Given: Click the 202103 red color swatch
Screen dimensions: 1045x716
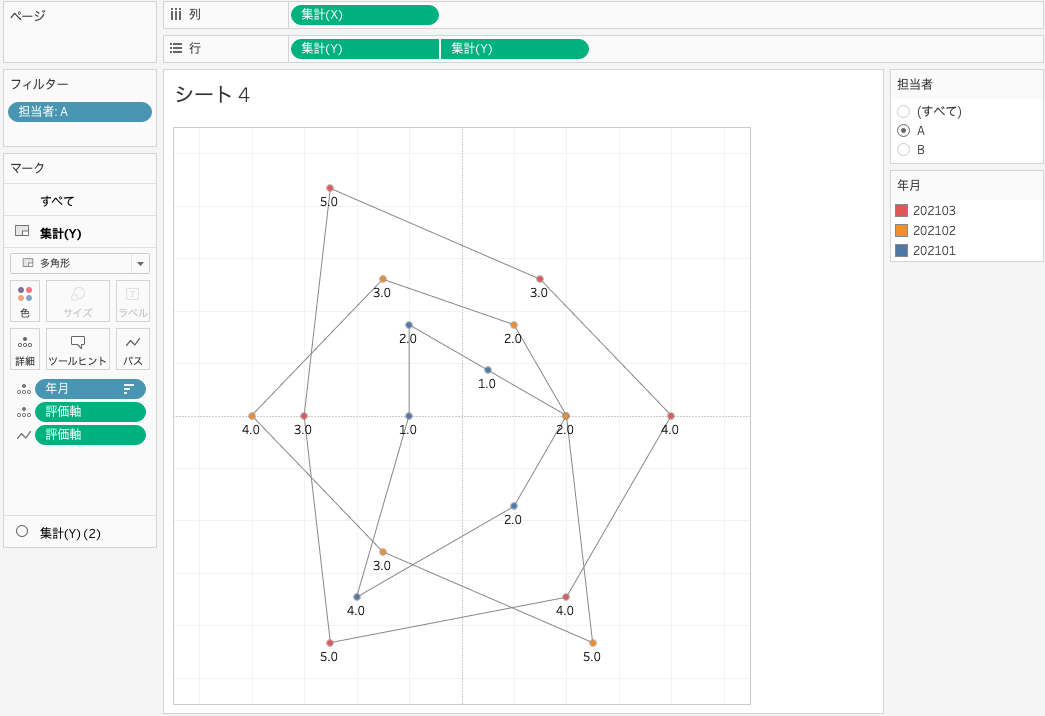Looking at the screenshot, I should tap(901, 211).
